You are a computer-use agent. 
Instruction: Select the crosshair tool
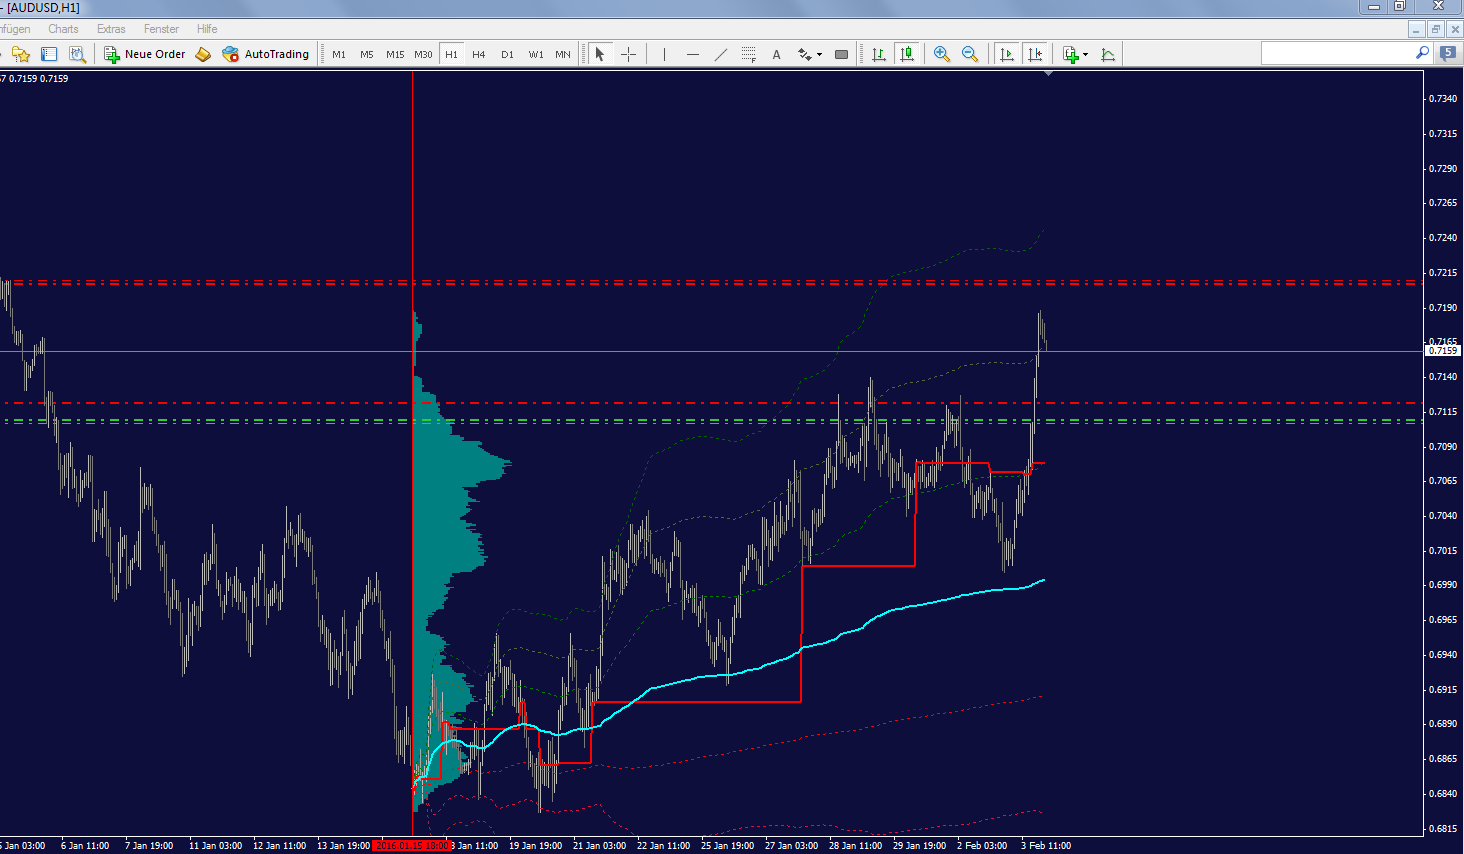point(628,54)
